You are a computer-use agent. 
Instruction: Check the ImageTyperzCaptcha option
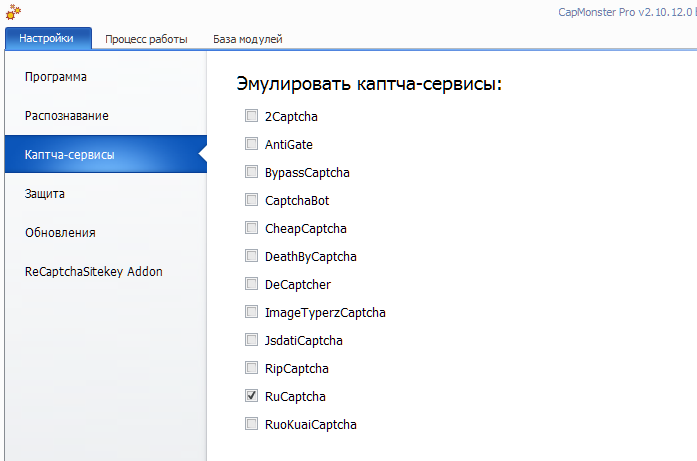pos(251,312)
